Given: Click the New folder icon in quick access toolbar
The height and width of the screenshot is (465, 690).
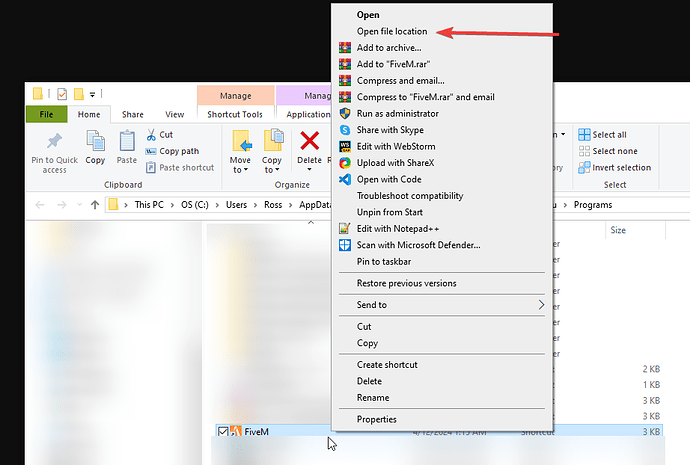Looking at the screenshot, I should point(79,94).
